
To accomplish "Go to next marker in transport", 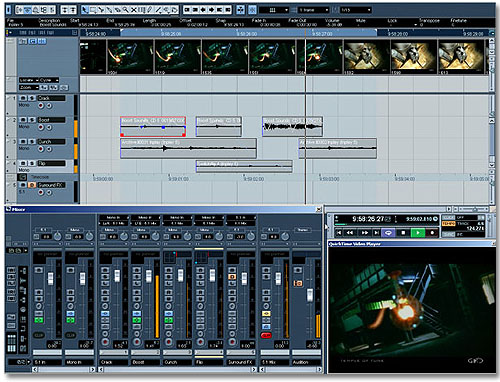I will 376,233.
